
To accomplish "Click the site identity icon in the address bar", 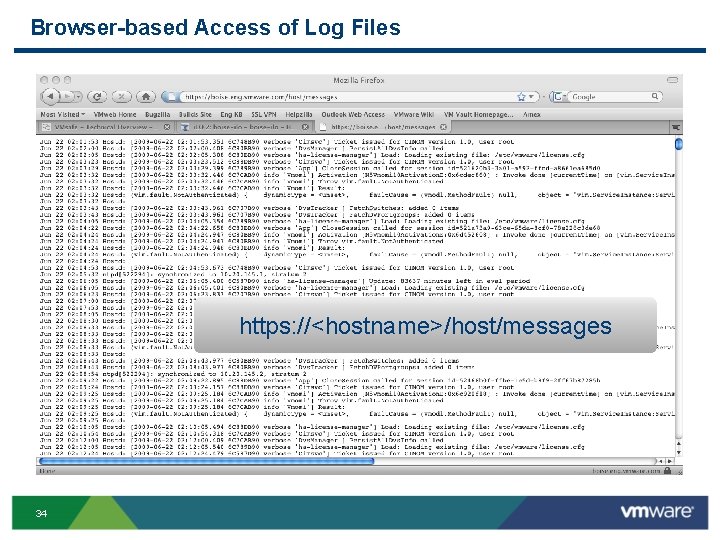I will [x=171, y=97].
